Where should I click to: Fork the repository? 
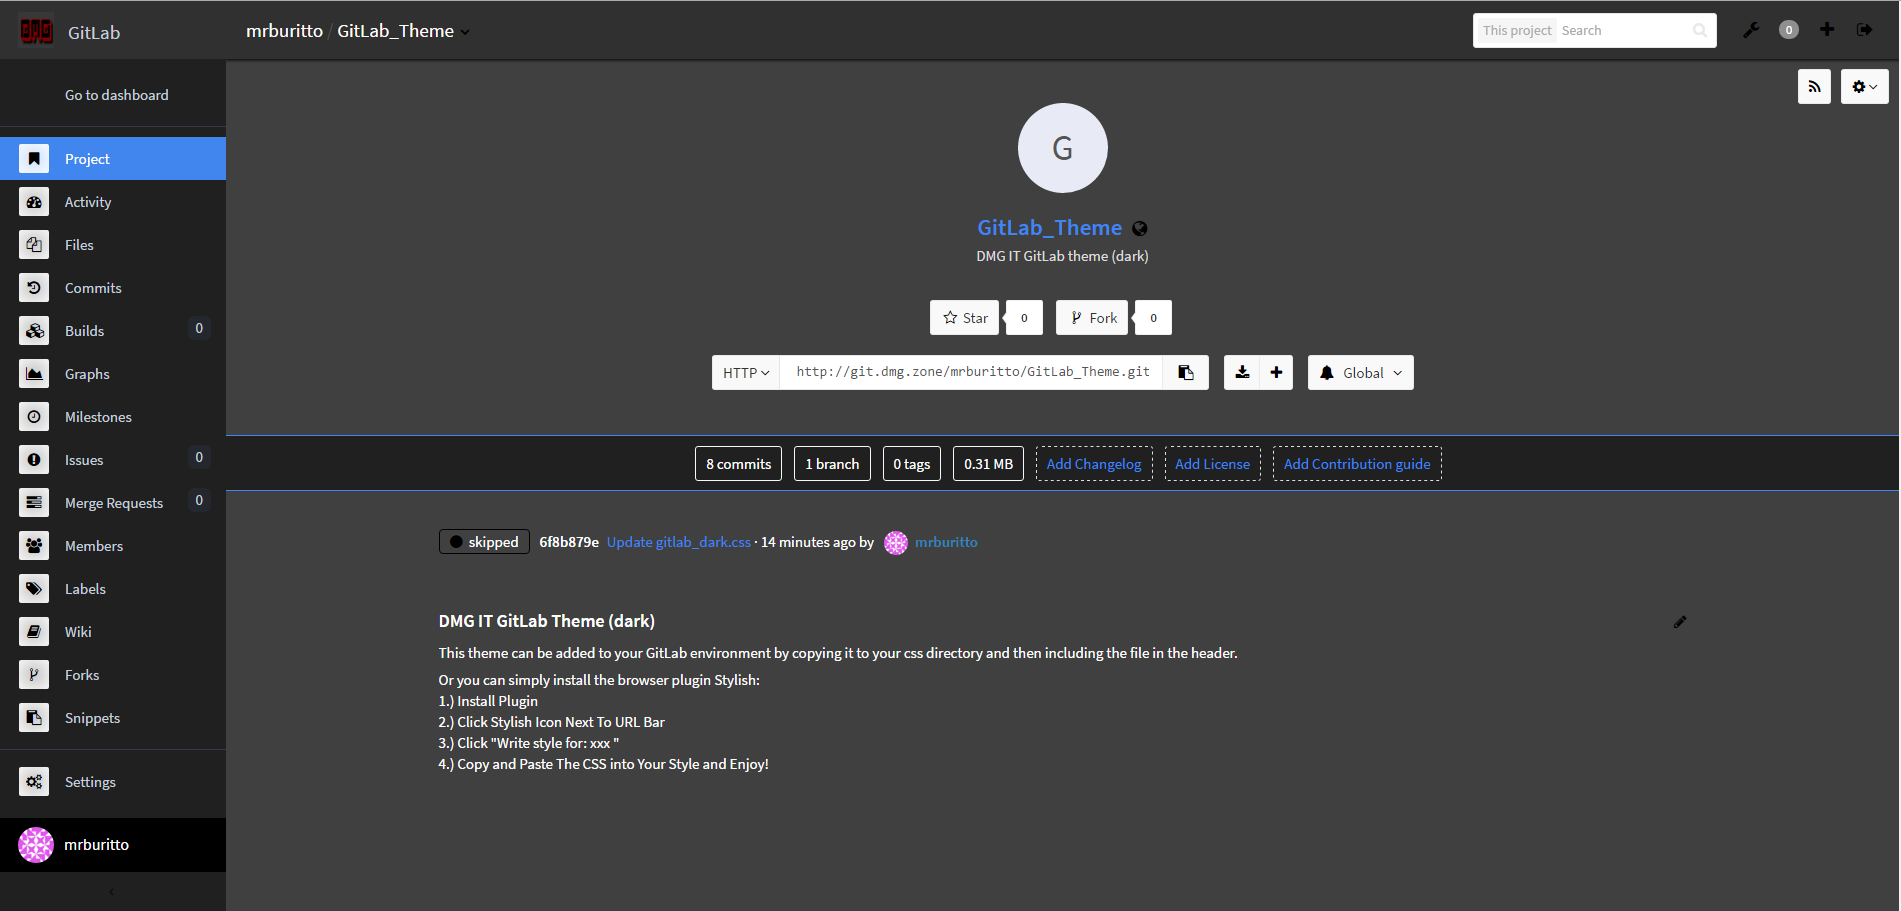tap(1091, 317)
